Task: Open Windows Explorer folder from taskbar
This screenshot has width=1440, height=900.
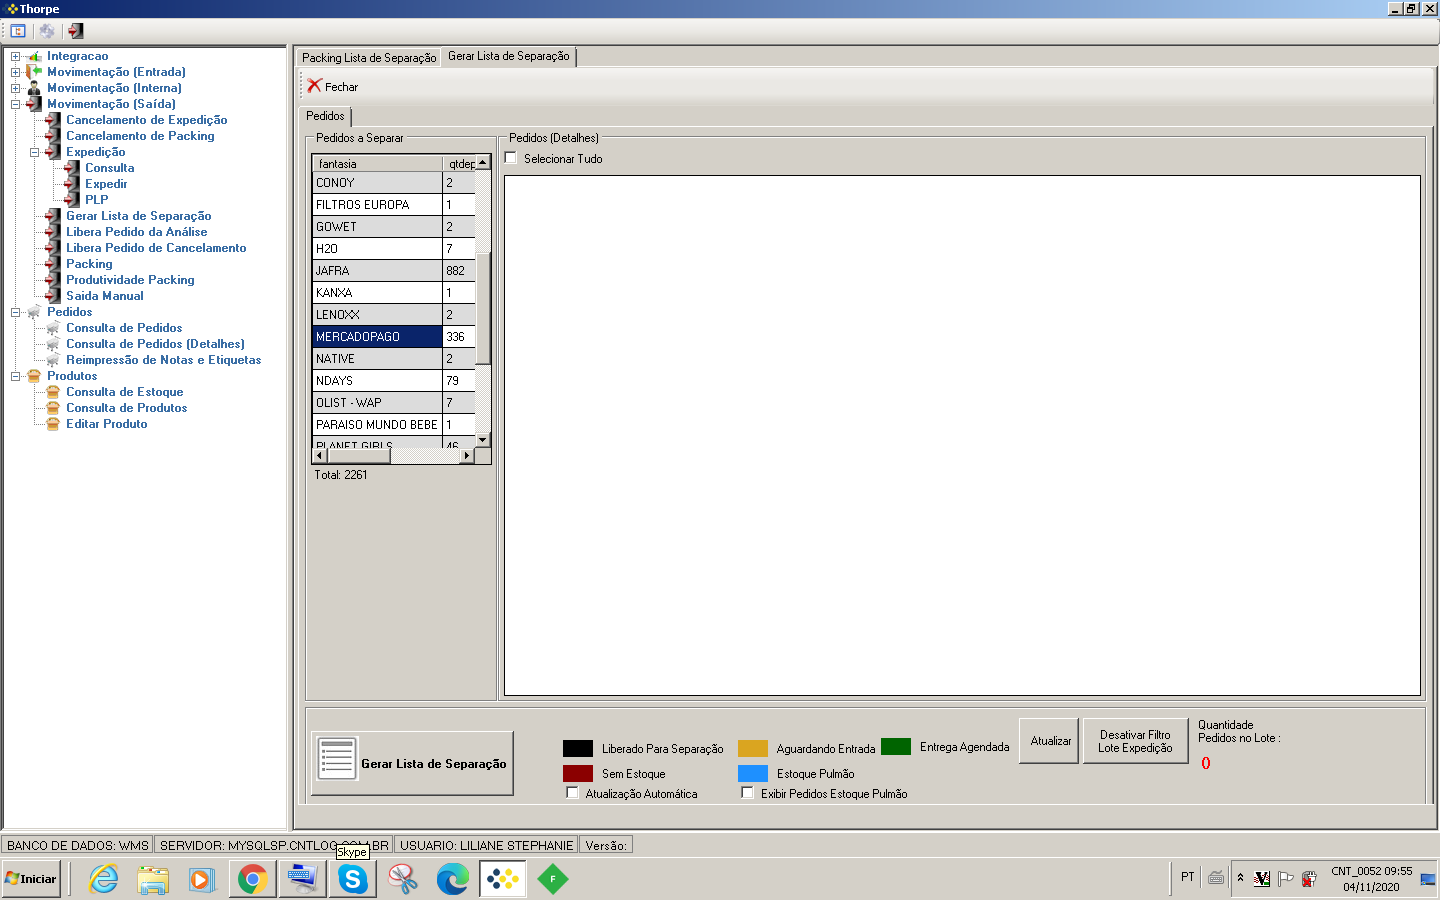Action: point(153,879)
